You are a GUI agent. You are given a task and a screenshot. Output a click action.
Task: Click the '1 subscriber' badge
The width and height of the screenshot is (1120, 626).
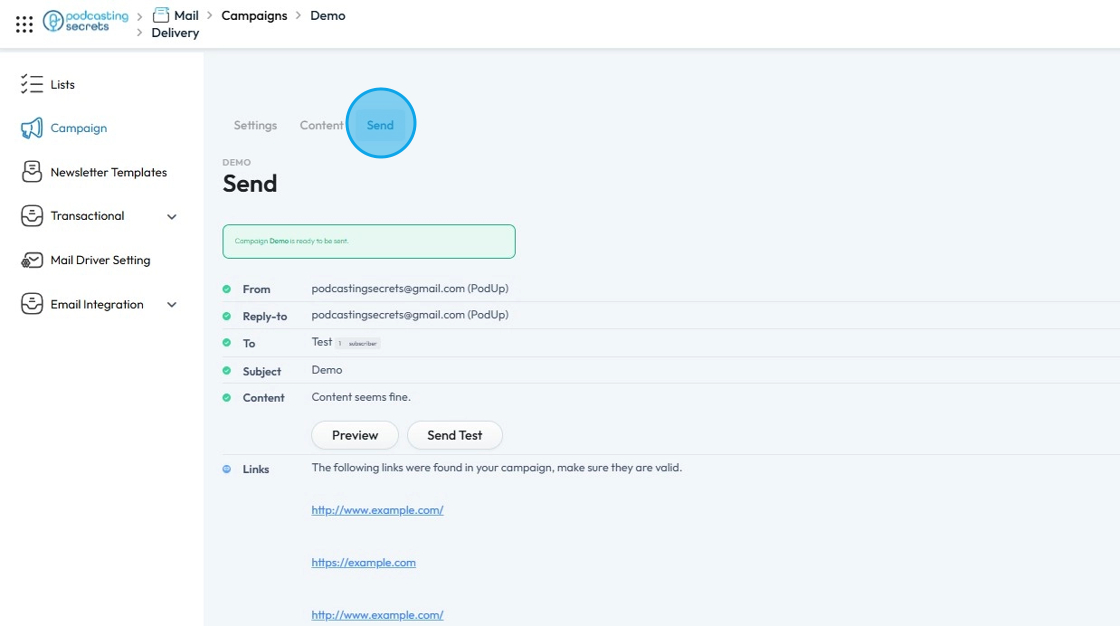[x=358, y=344]
